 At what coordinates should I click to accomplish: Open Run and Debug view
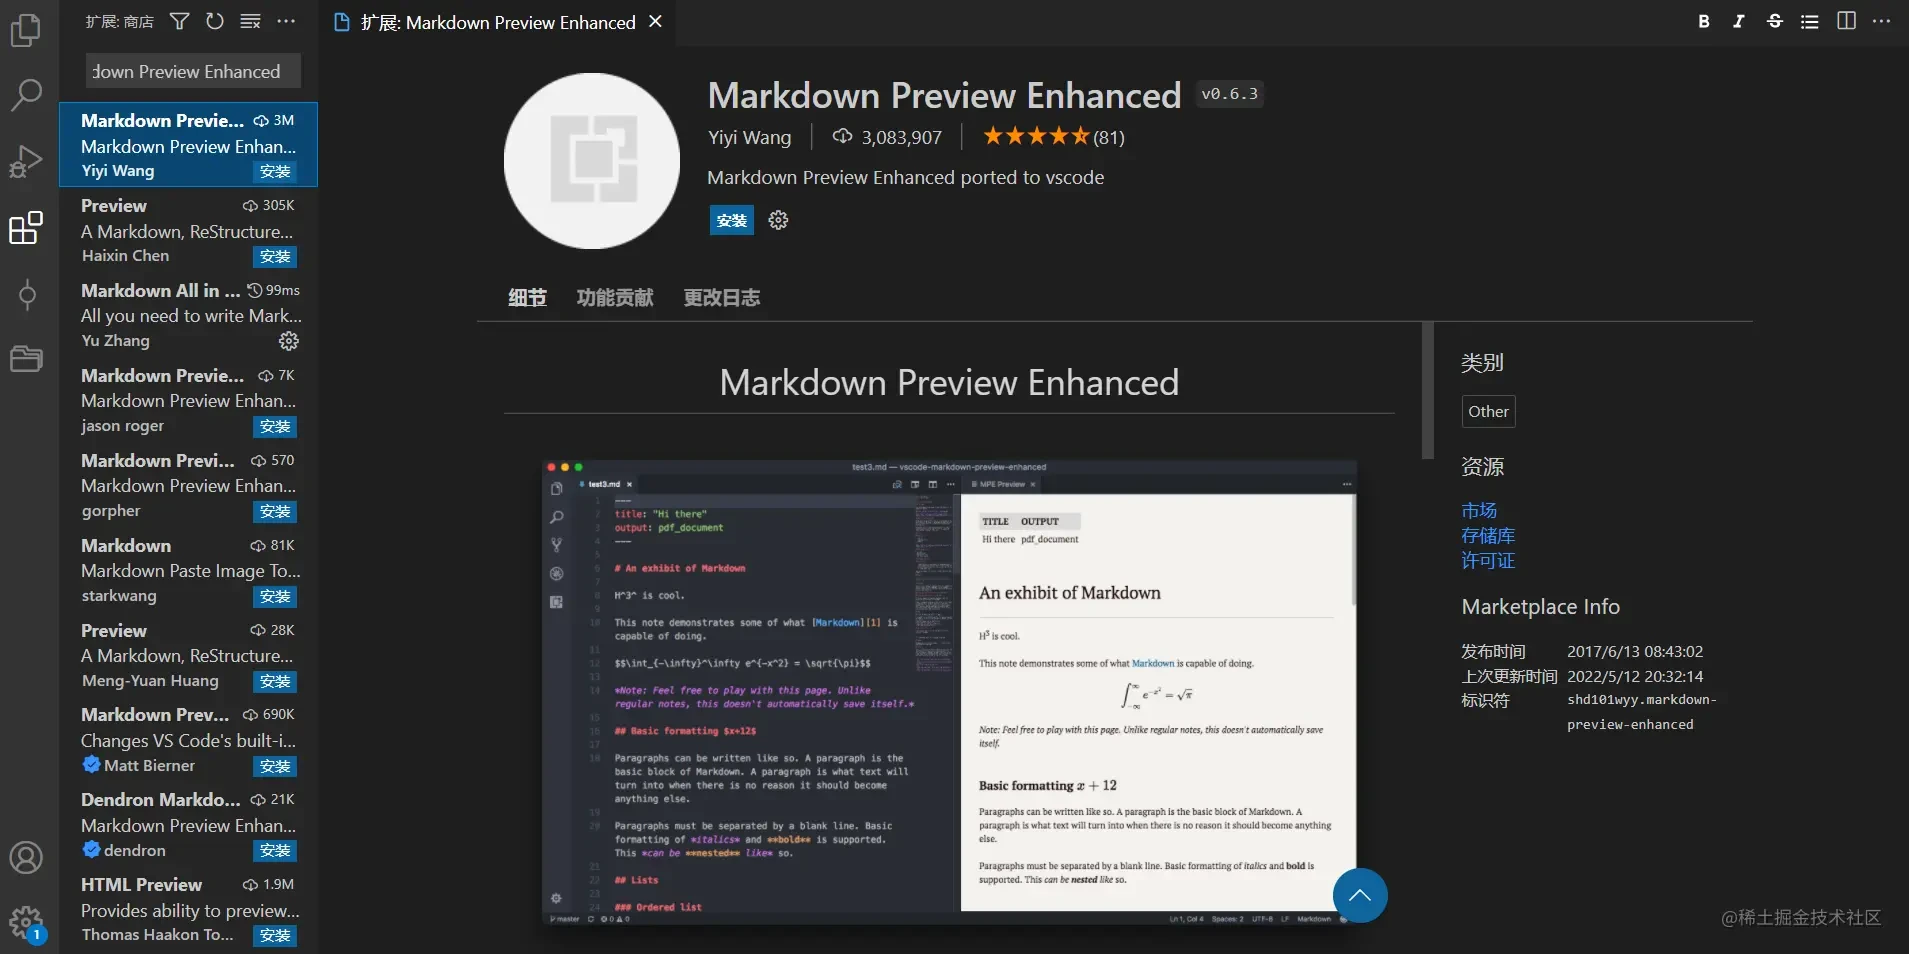(26, 161)
